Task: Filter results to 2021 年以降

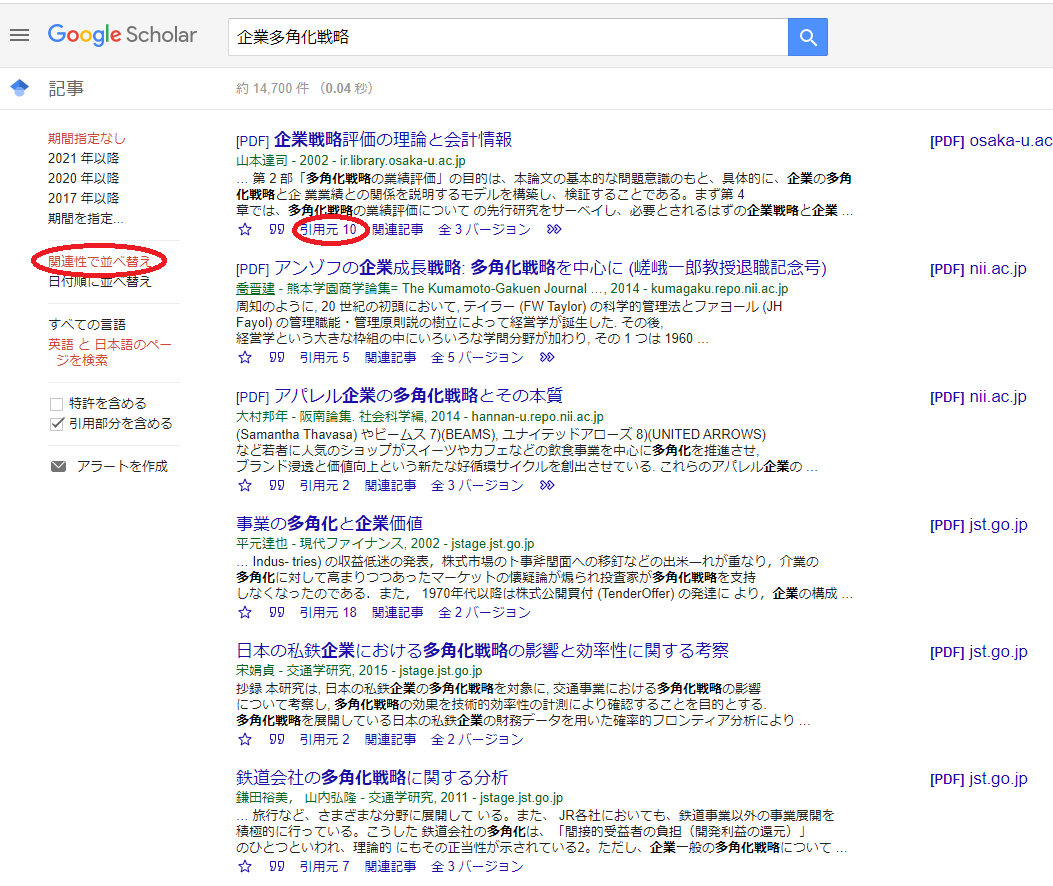Action: coord(83,159)
